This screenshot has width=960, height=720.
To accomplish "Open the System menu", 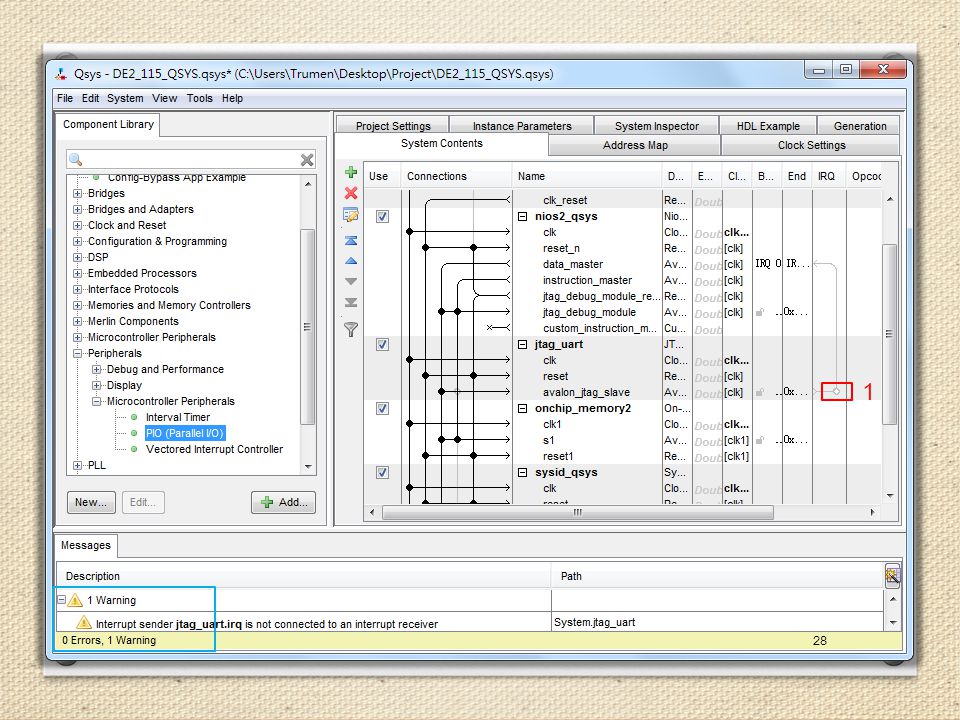I will (125, 98).
